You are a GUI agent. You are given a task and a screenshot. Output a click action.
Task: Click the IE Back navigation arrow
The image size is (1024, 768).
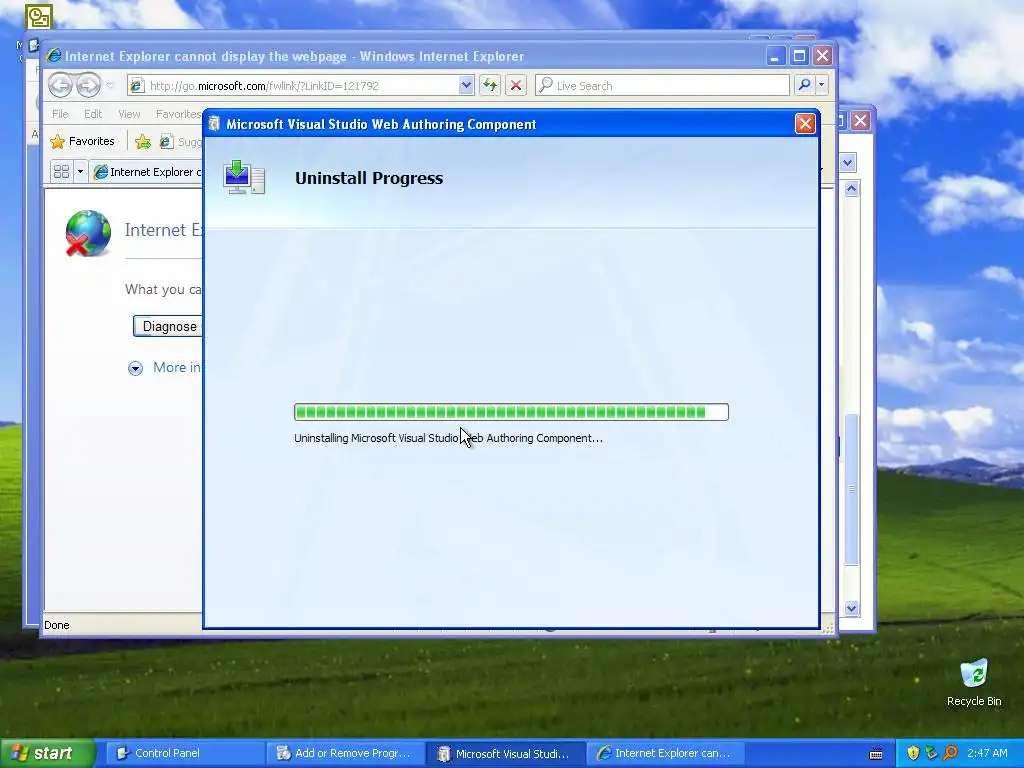pyautogui.click(x=61, y=86)
